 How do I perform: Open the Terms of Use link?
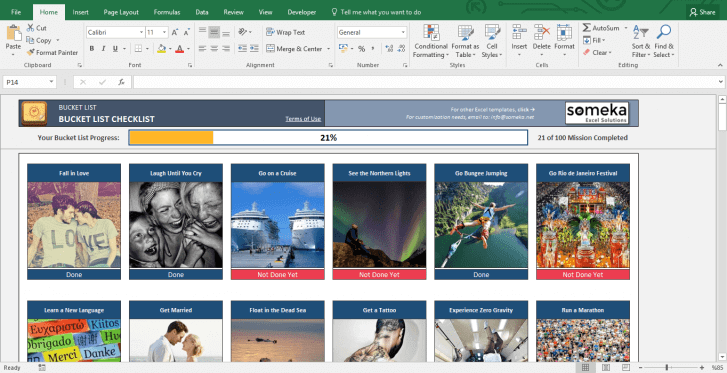[x=303, y=119]
